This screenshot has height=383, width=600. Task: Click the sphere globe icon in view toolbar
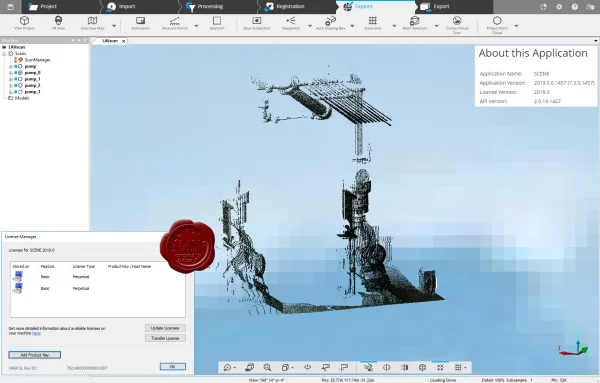tap(422, 367)
